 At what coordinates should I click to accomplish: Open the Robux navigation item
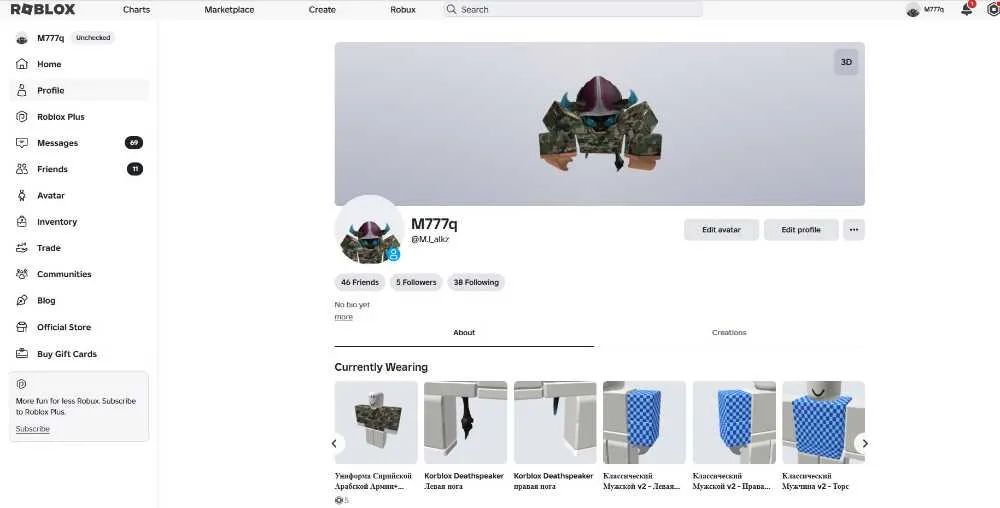tap(403, 10)
